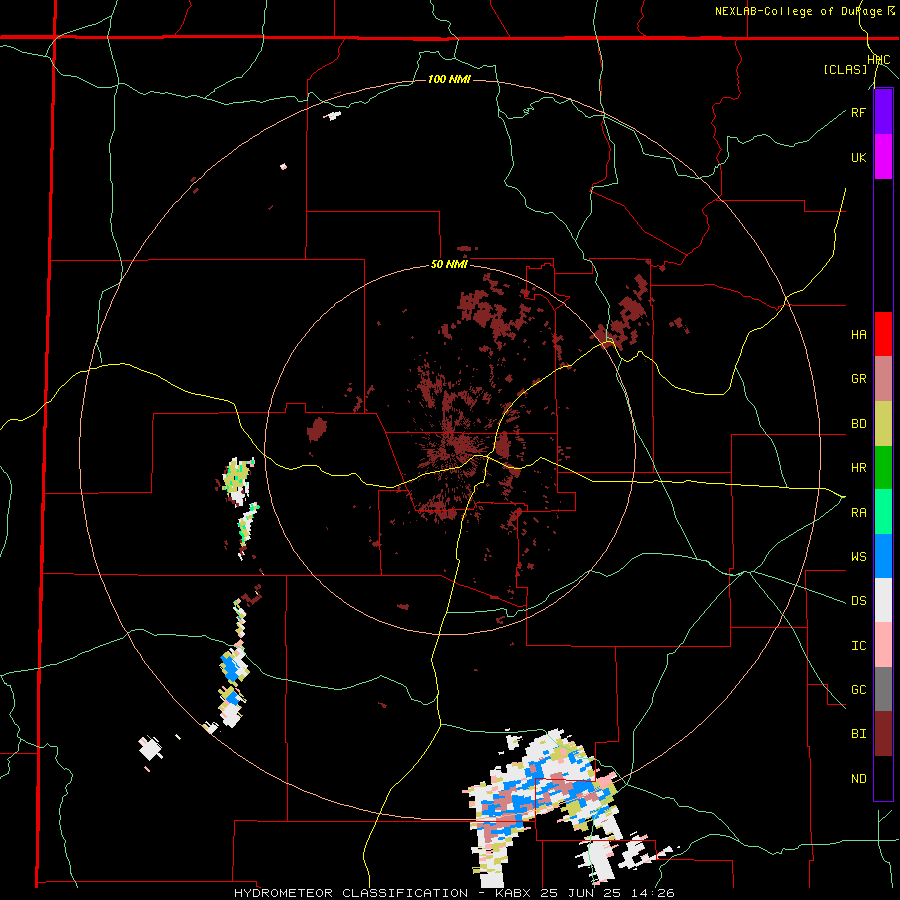Click the RF purple legend swatch

883,112
